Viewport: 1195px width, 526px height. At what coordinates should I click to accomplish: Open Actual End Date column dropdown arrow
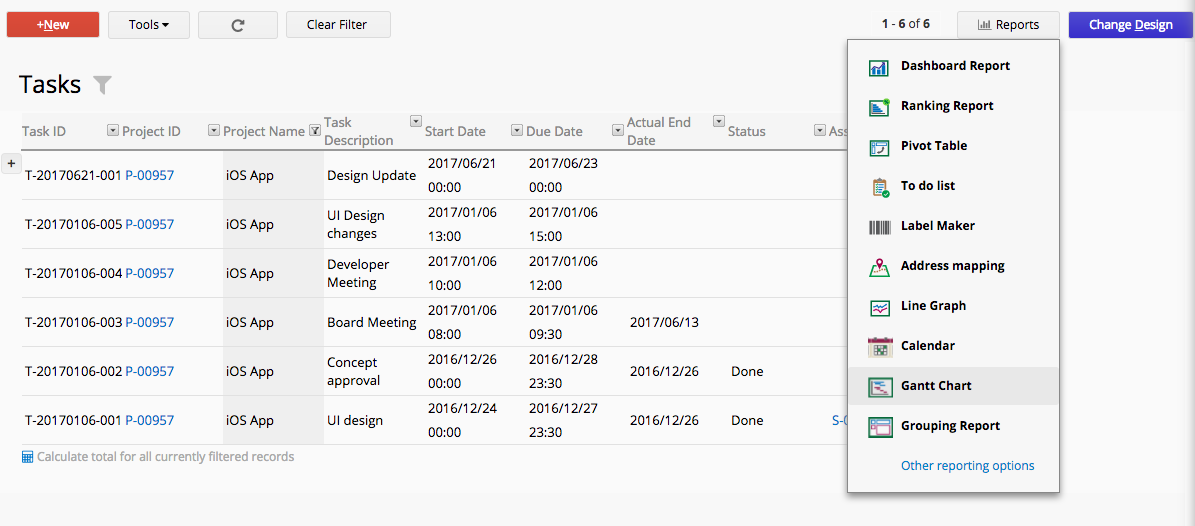click(x=719, y=120)
